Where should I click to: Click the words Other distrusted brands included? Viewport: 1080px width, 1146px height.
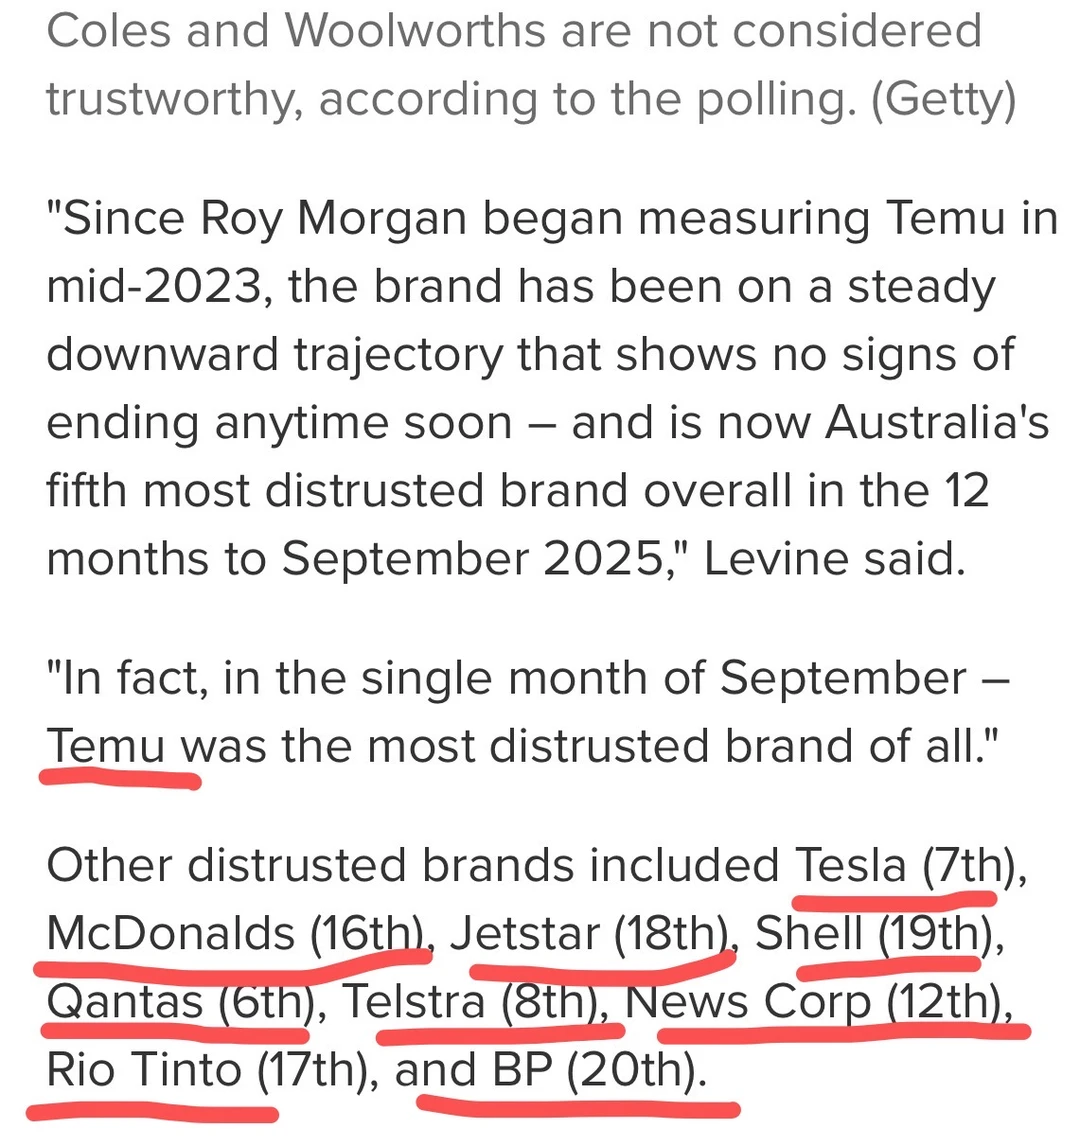(x=413, y=865)
